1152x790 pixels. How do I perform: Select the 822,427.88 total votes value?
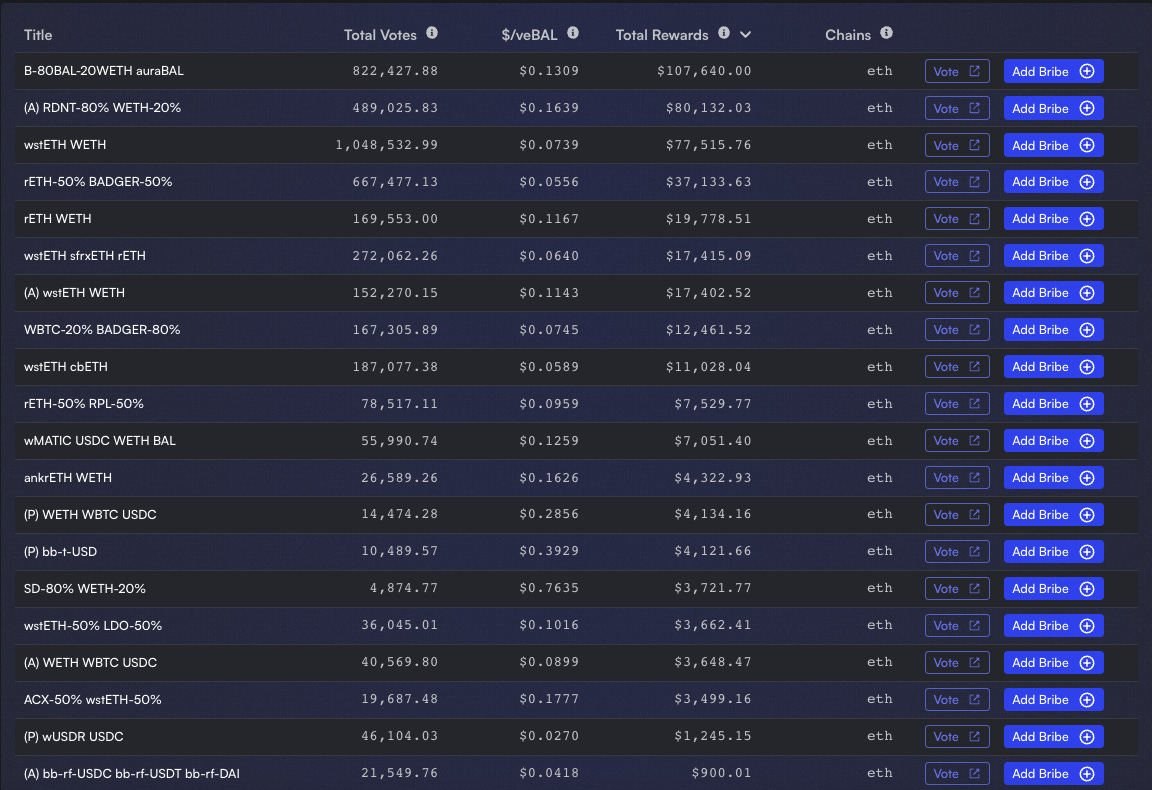[x=395, y=71]
